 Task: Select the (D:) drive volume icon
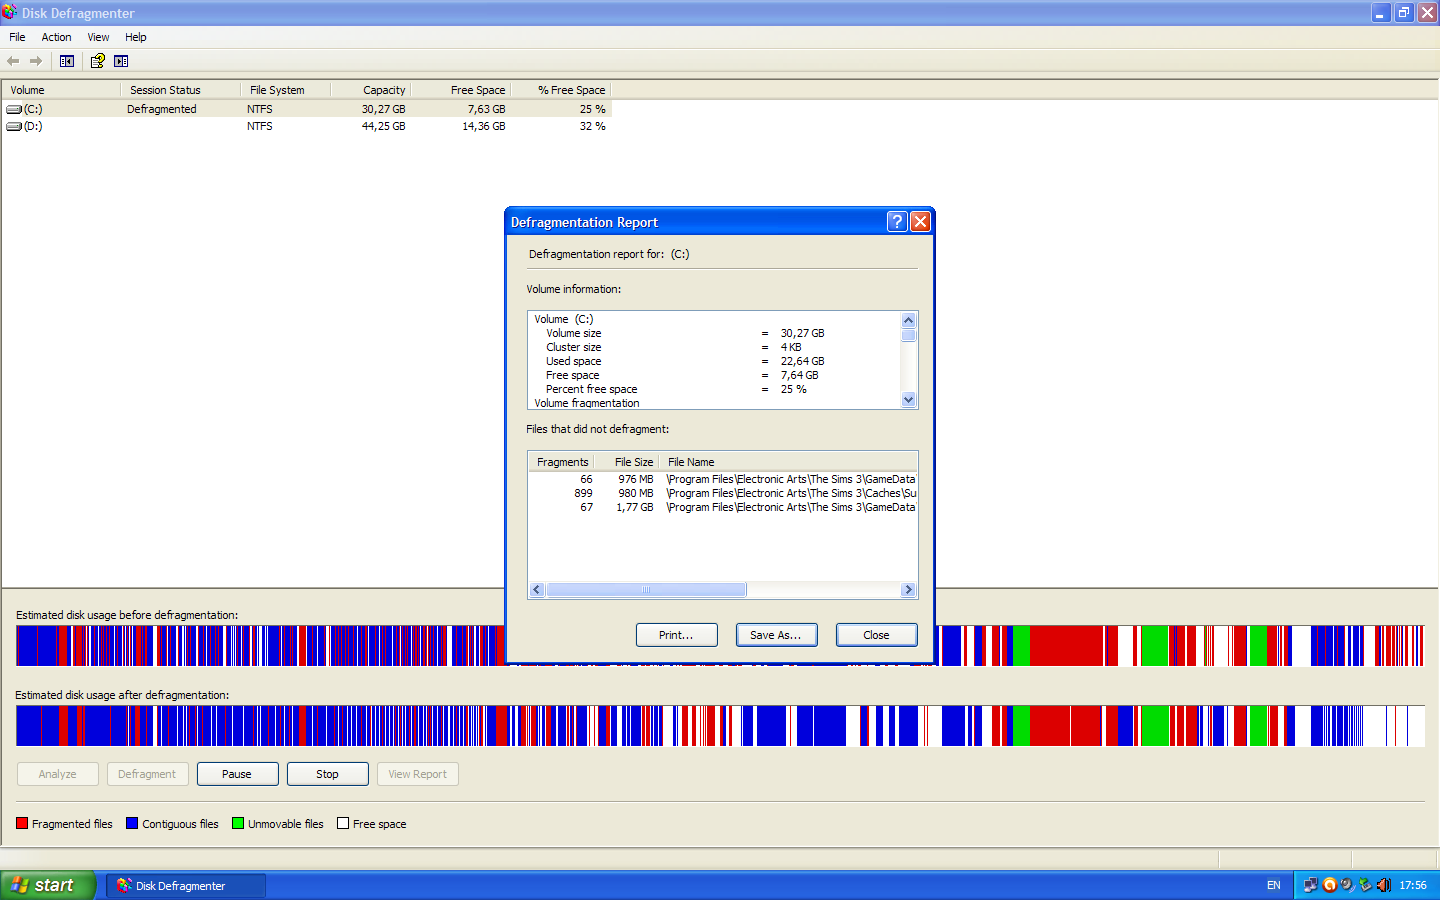[x=14, y=126]
